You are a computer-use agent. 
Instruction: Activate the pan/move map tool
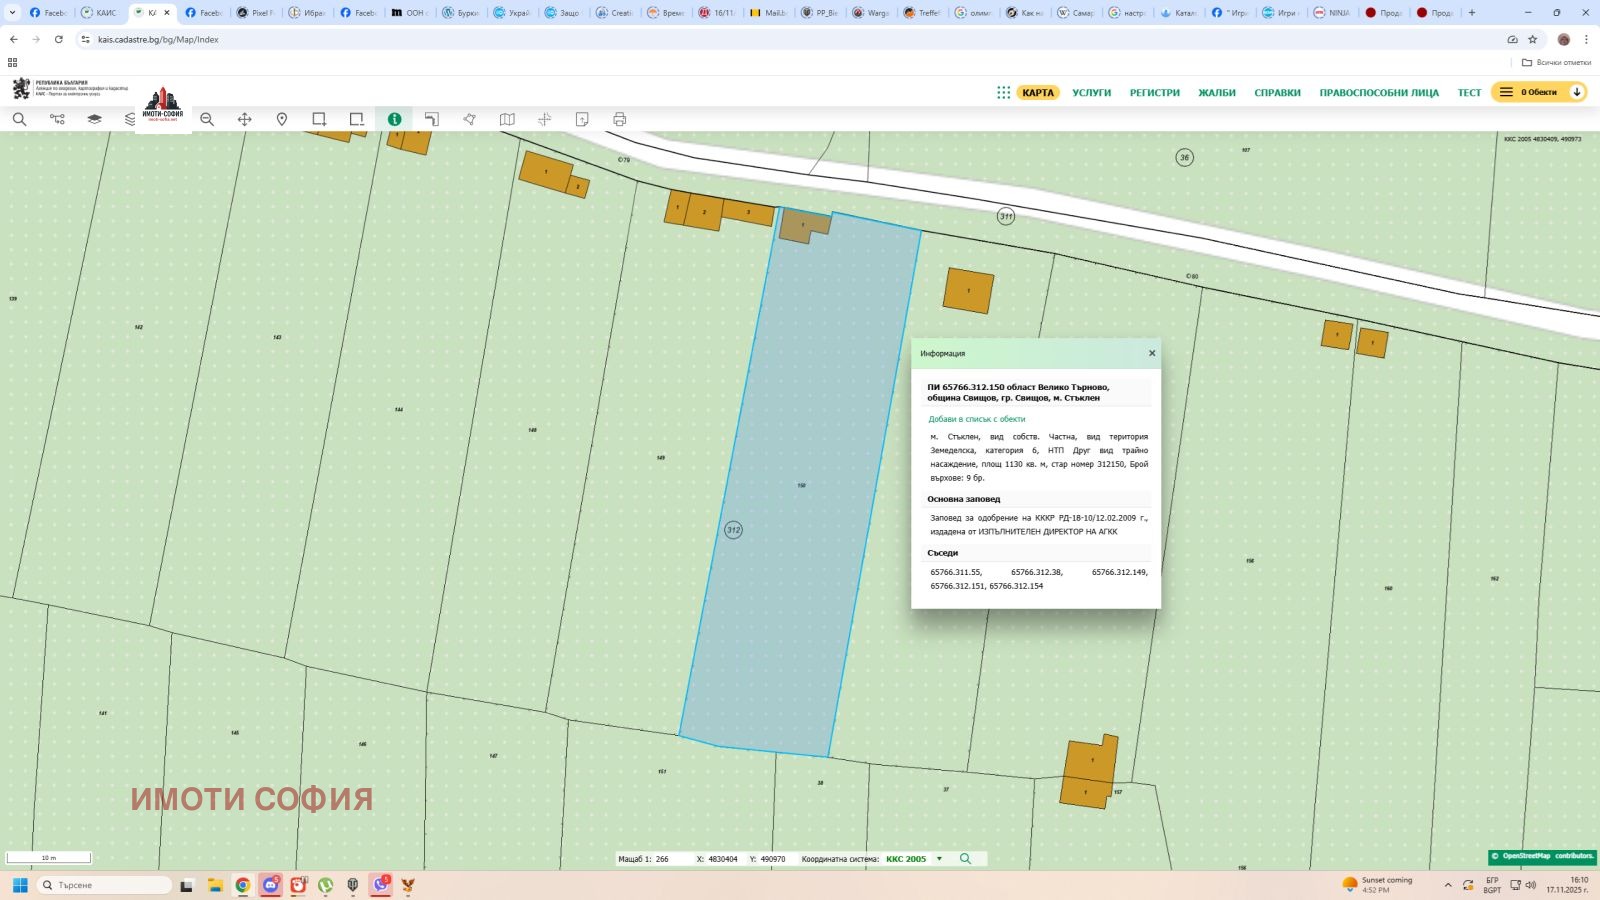pos(244,119)
